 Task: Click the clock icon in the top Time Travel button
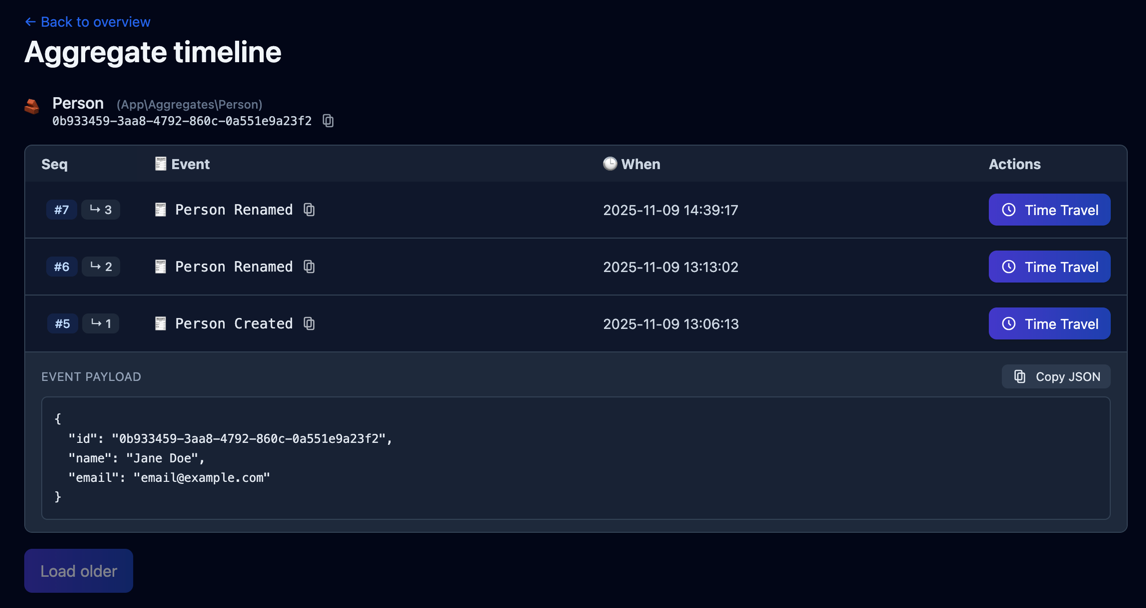1007,210
